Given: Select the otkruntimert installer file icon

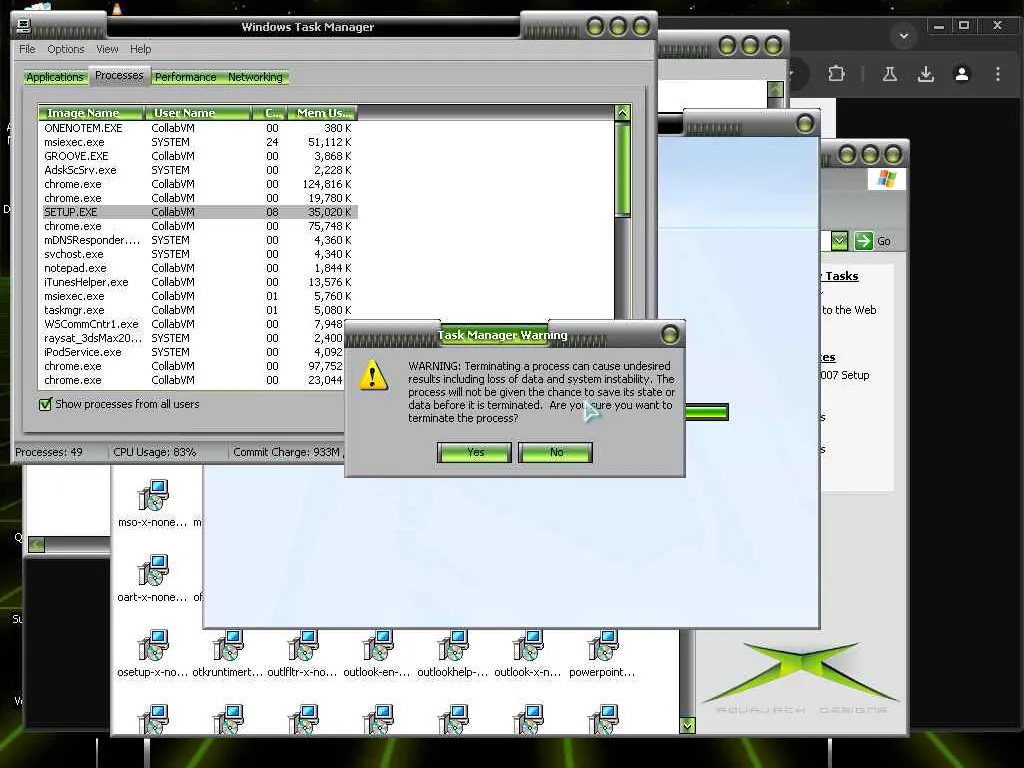Looking at the screenshot, I should [x=228, y=653].
